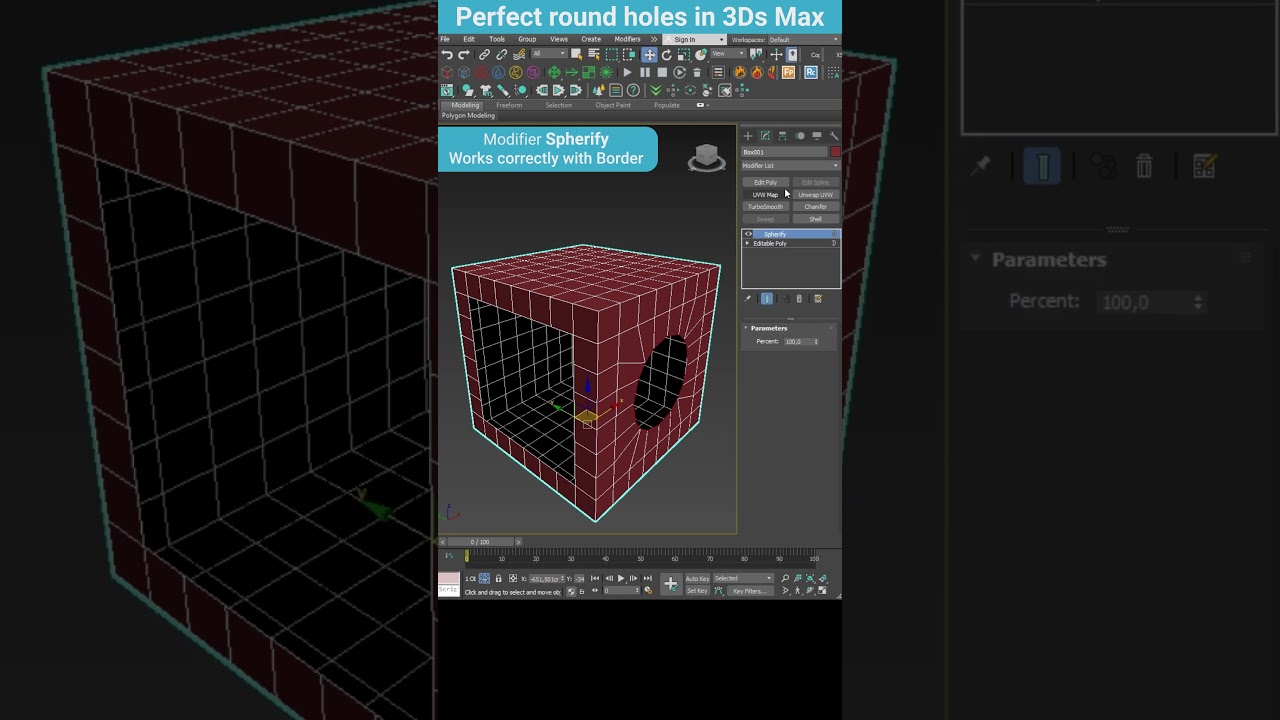This screenshot has height=720, width=1280.
Task: Click the Box001 object name field
Action: point(785,152)
